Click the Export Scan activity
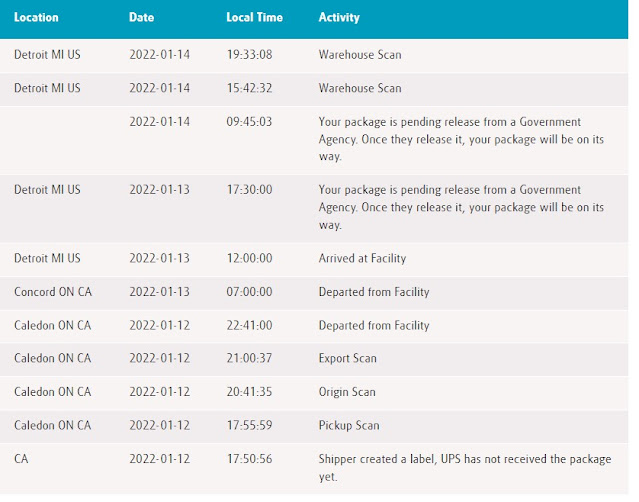The width and height of the screenshot is (639, 502). click(x=347, y=358)
